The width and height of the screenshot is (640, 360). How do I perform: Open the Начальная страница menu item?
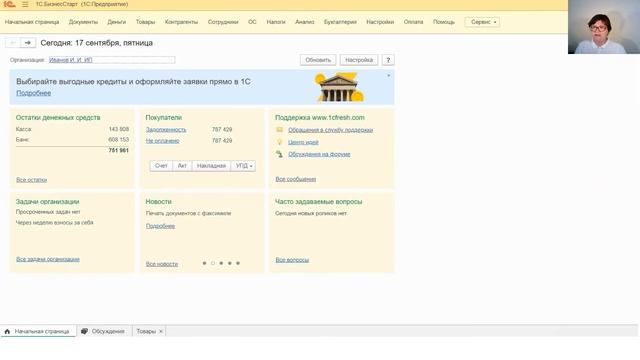[32, 22]
